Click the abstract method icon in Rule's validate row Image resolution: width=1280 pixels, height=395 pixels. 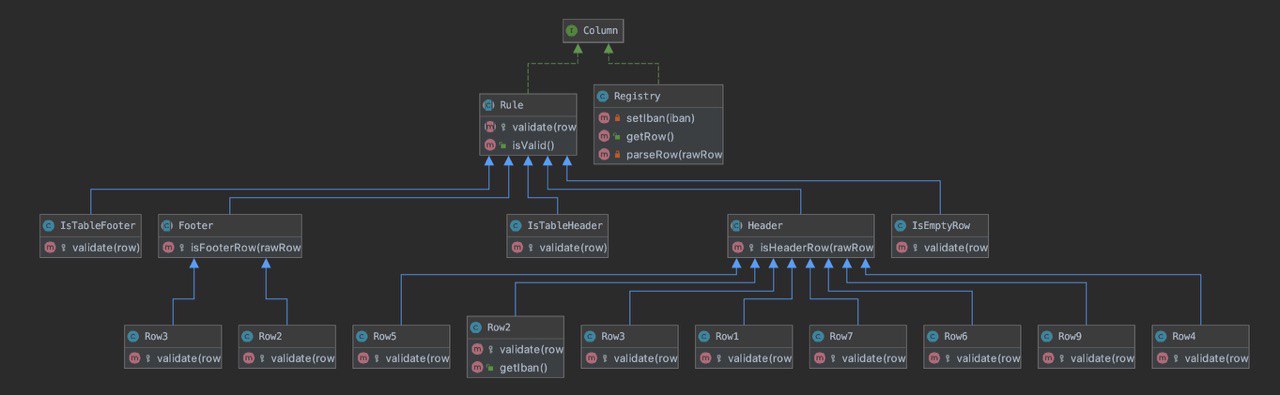[x=489, y=127]
